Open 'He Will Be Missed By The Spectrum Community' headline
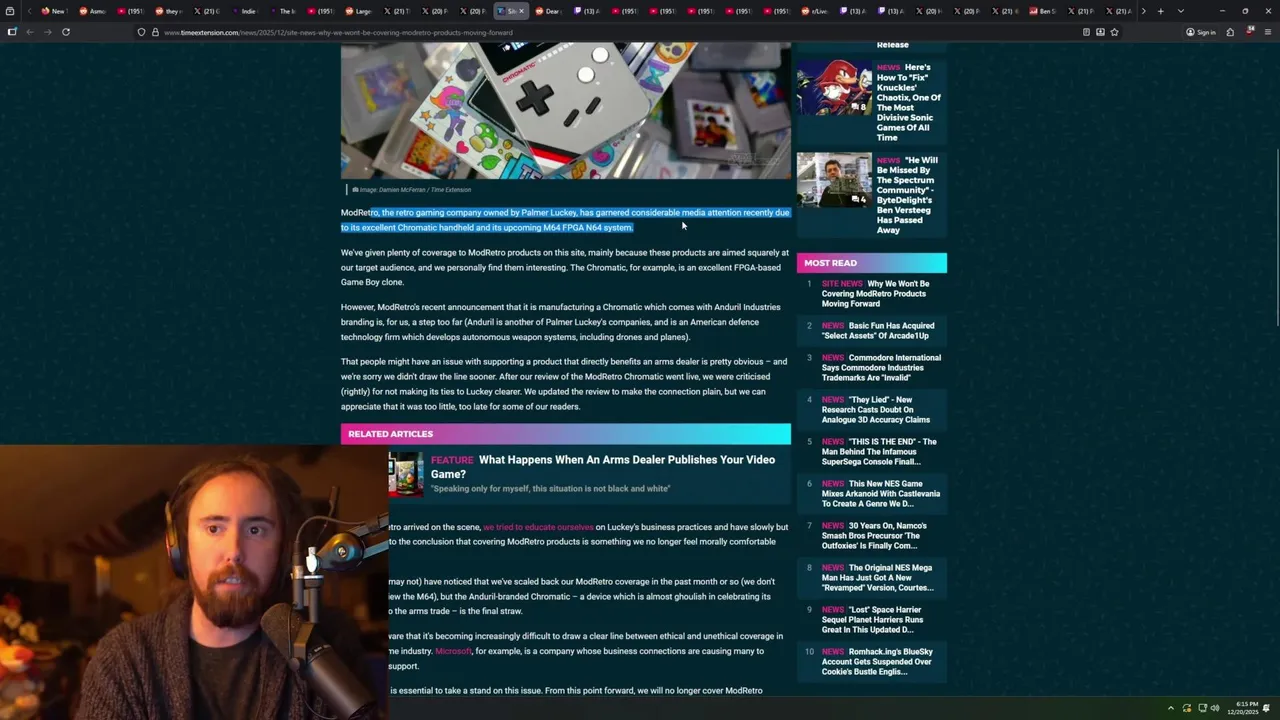 tap(907, 195)
